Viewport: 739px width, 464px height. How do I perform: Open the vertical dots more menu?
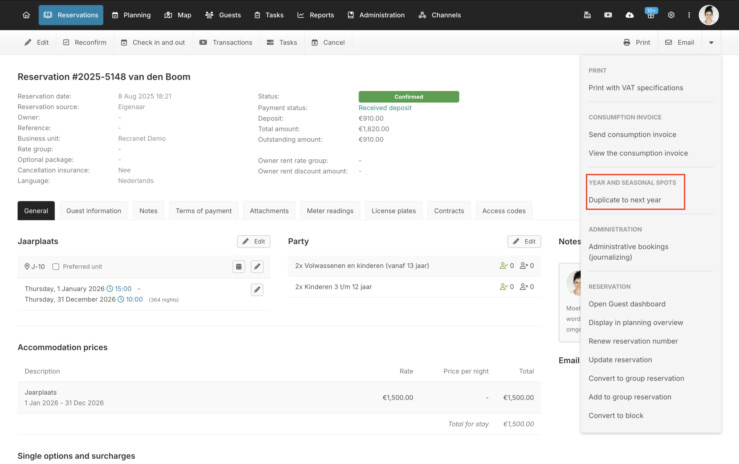[x=689, y=15]
